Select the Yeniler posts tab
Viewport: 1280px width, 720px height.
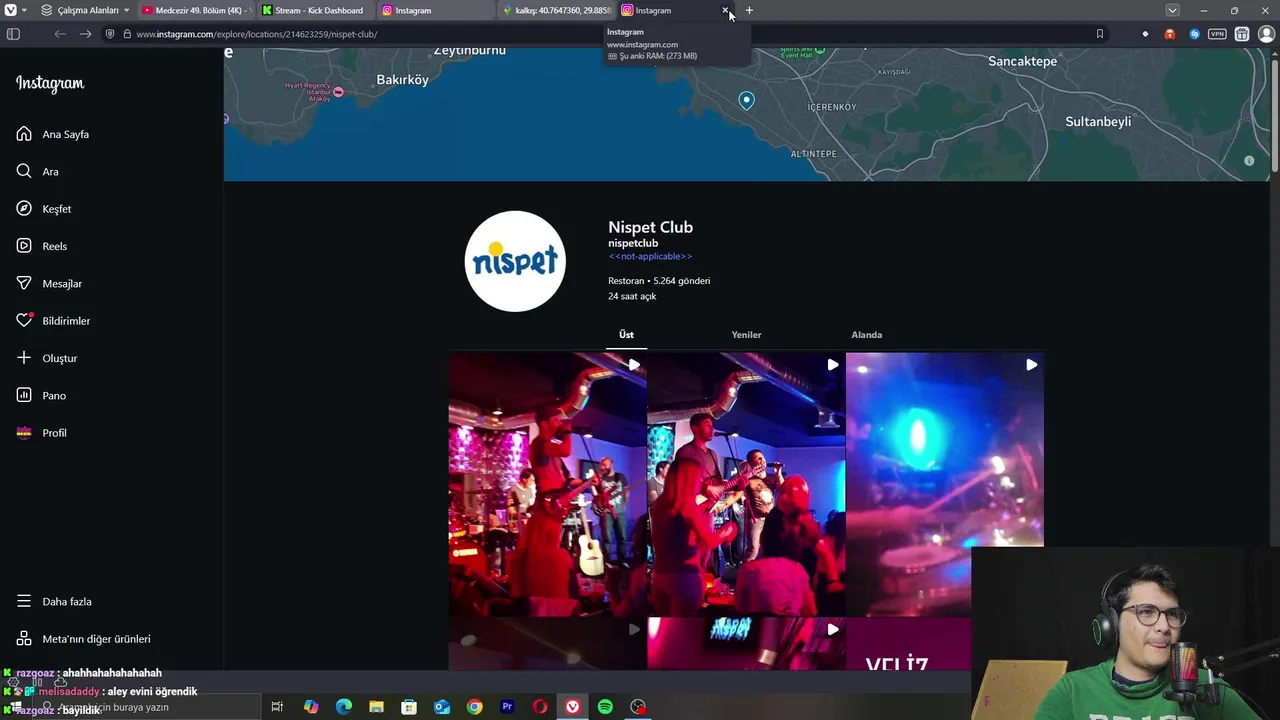(x=746, y=335)
